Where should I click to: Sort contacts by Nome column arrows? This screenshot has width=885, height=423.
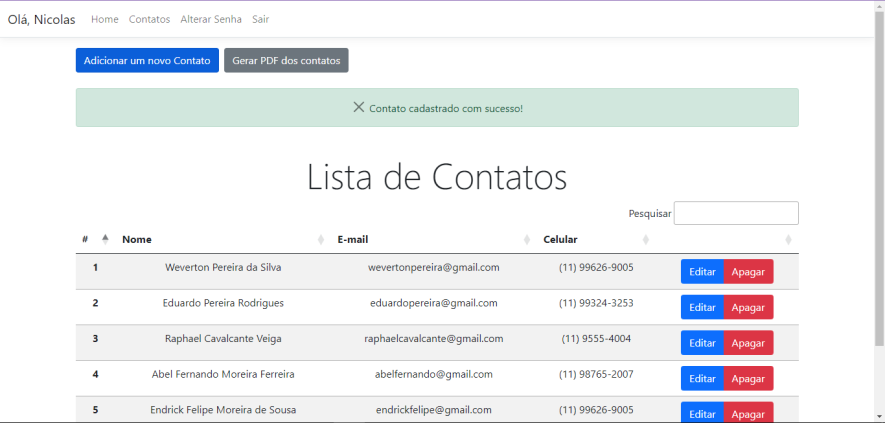(320, 240)
